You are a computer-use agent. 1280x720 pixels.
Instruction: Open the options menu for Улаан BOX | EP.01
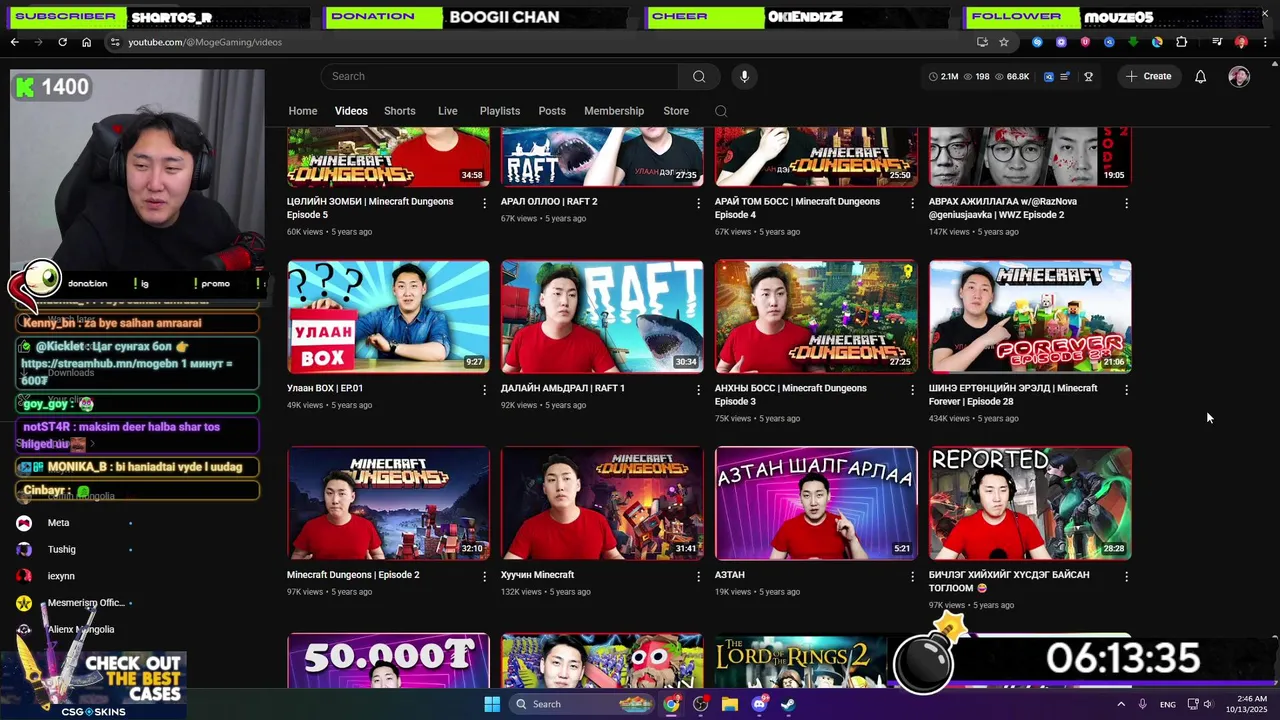point(485,389)
